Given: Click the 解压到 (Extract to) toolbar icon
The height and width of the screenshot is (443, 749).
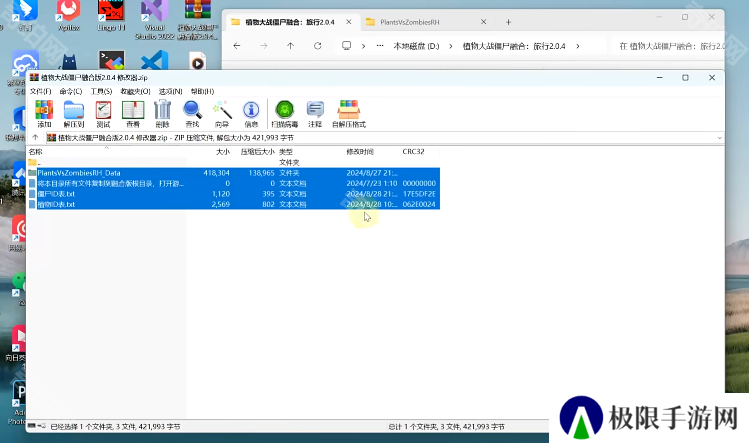Looking at the screenshot, I should [74, 114].
